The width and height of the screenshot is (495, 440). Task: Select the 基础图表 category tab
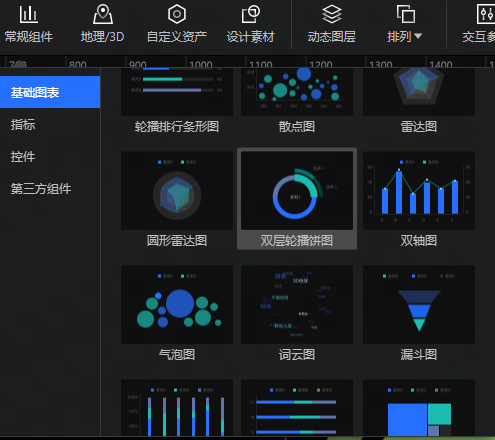coord(50,92)
